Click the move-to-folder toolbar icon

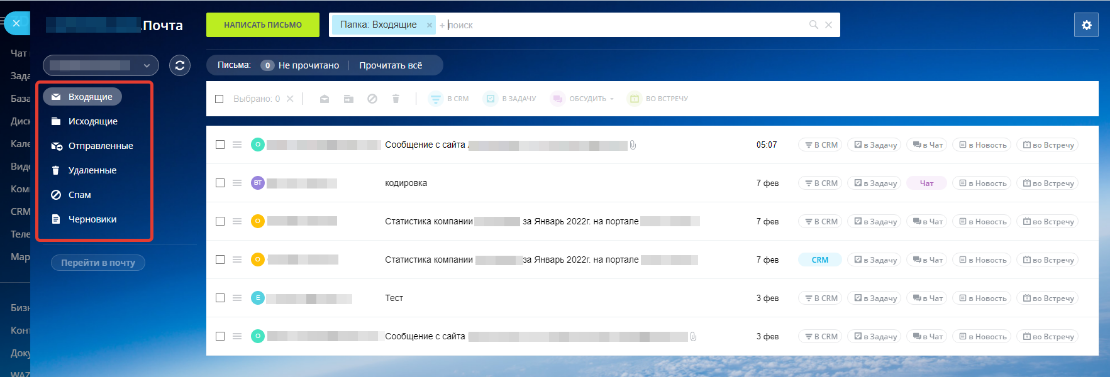pos(348,99)
